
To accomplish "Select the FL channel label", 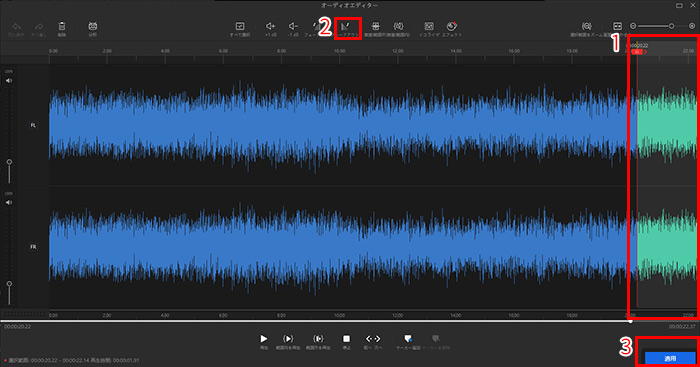I will [33, 125].
